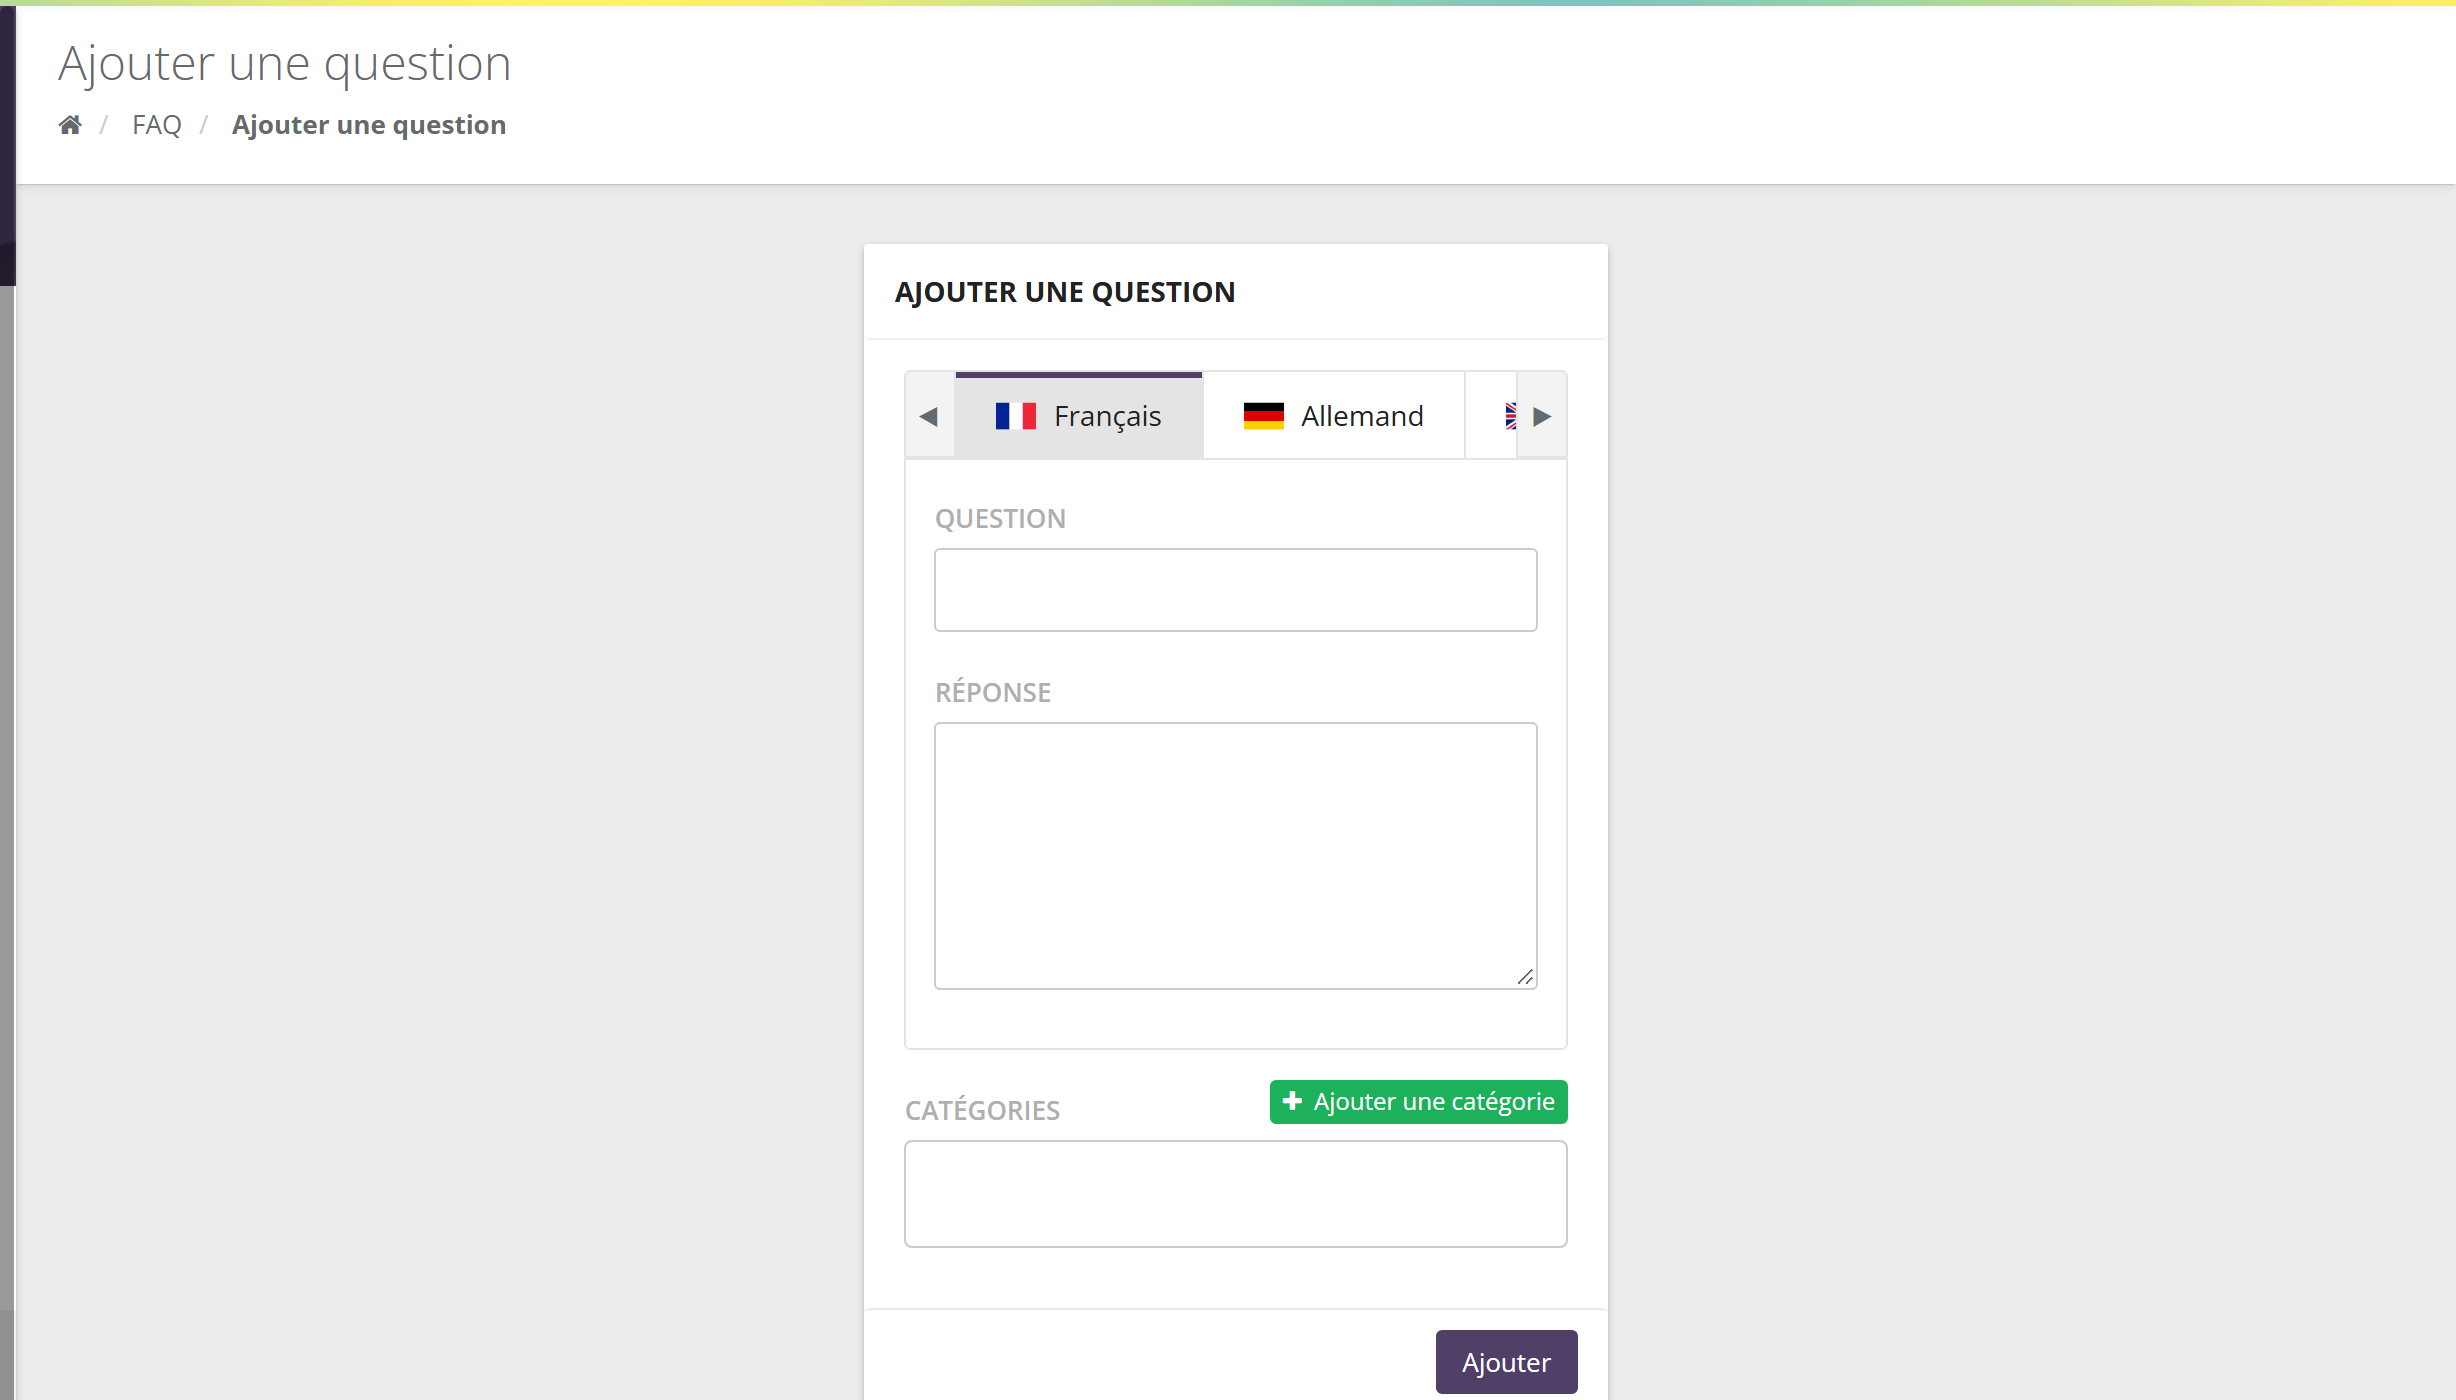This screenshot has height=1400, width=2456.
Task: Click the plus icon in category button
Action: point(1292,1101)
